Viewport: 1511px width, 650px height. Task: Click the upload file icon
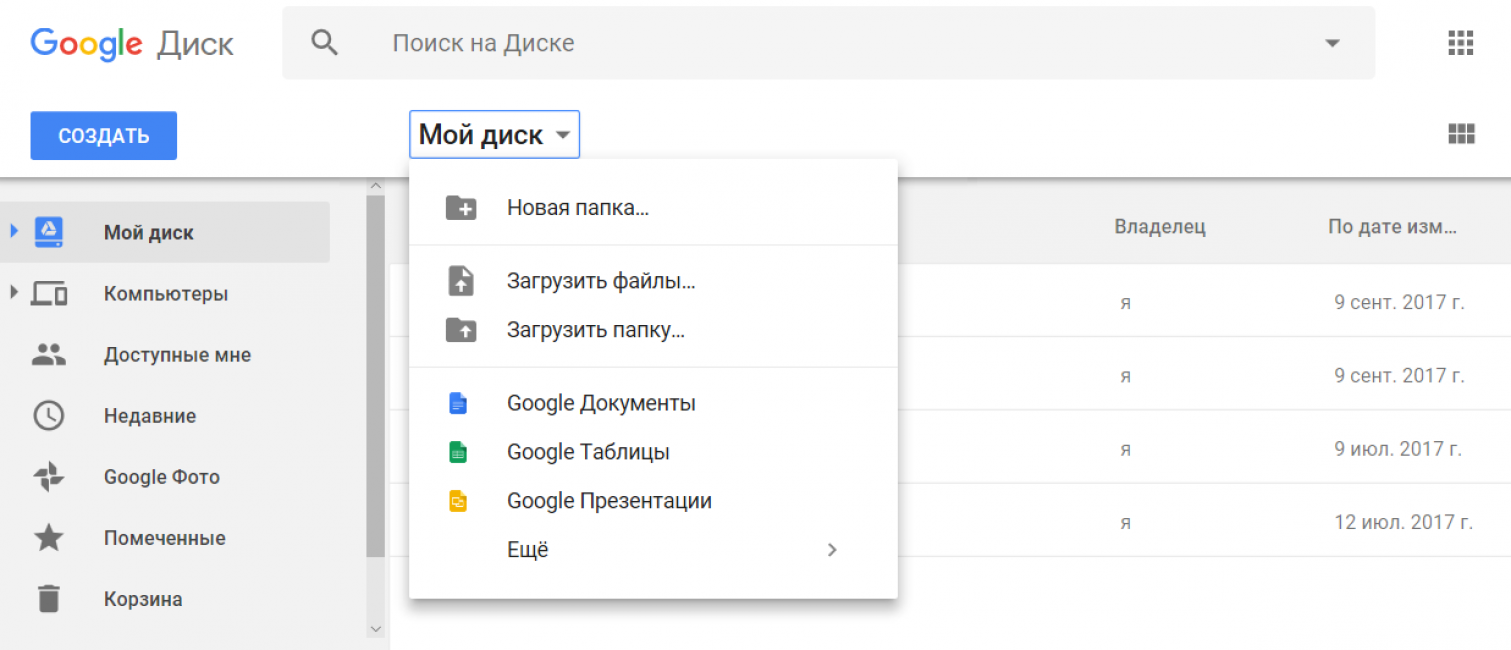[460, 281]
